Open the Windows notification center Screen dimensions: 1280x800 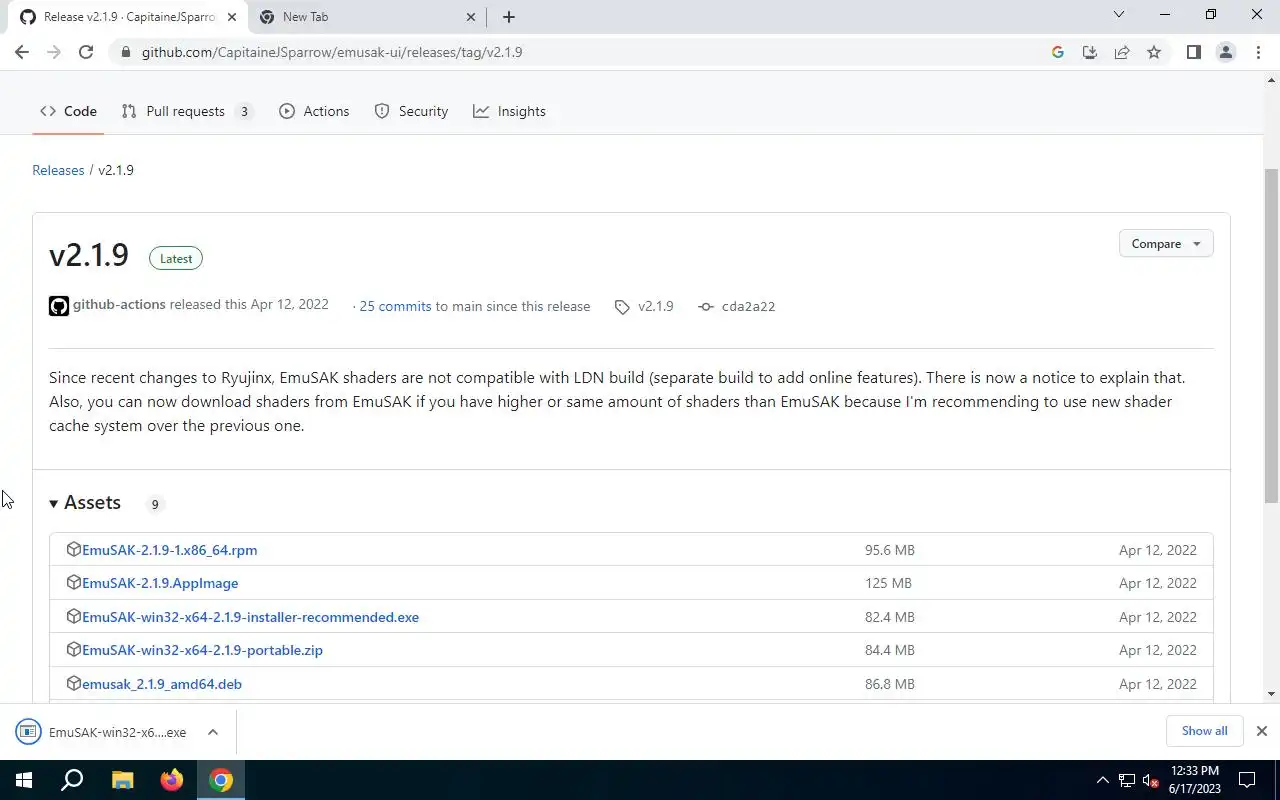[1247, 780]
